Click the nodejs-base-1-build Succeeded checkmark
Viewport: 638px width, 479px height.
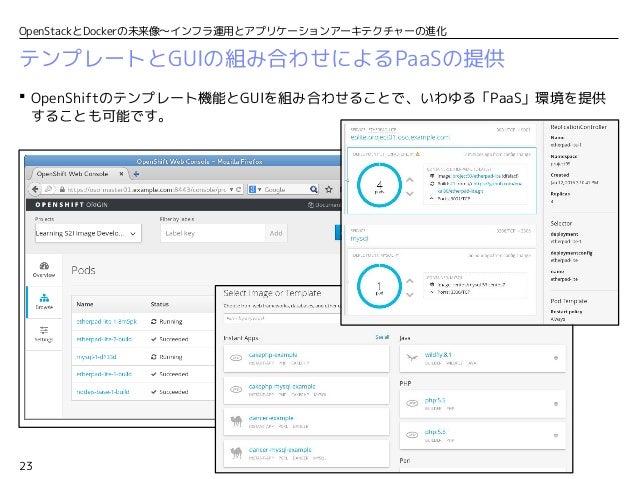tap(153, 392)
